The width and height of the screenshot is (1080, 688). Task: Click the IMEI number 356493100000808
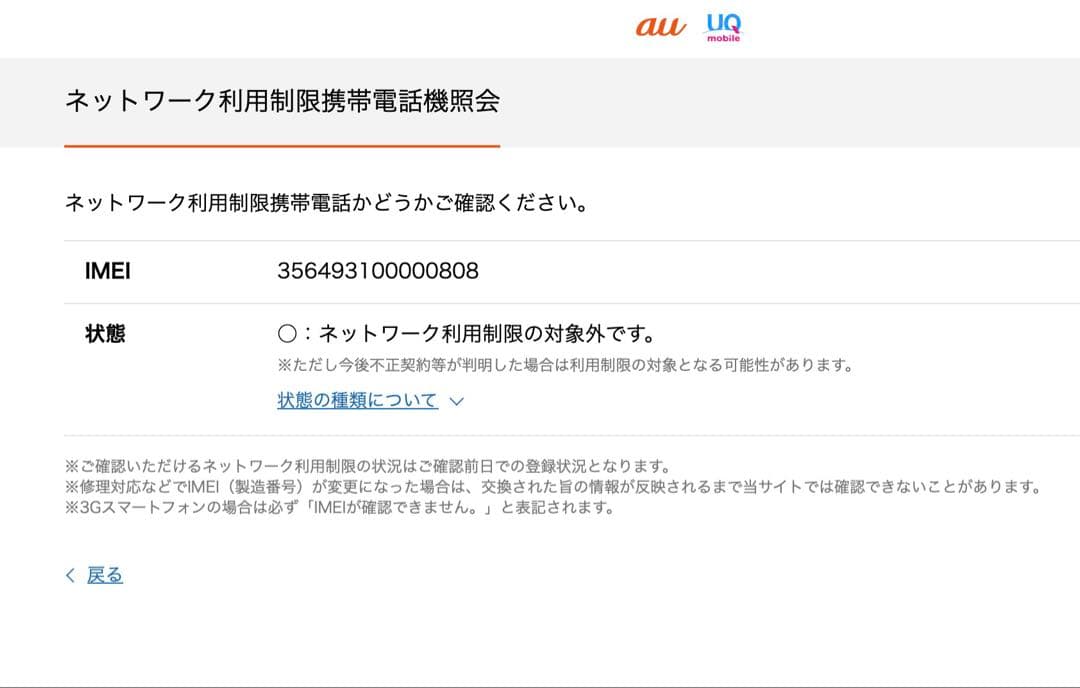coord(377,271)
